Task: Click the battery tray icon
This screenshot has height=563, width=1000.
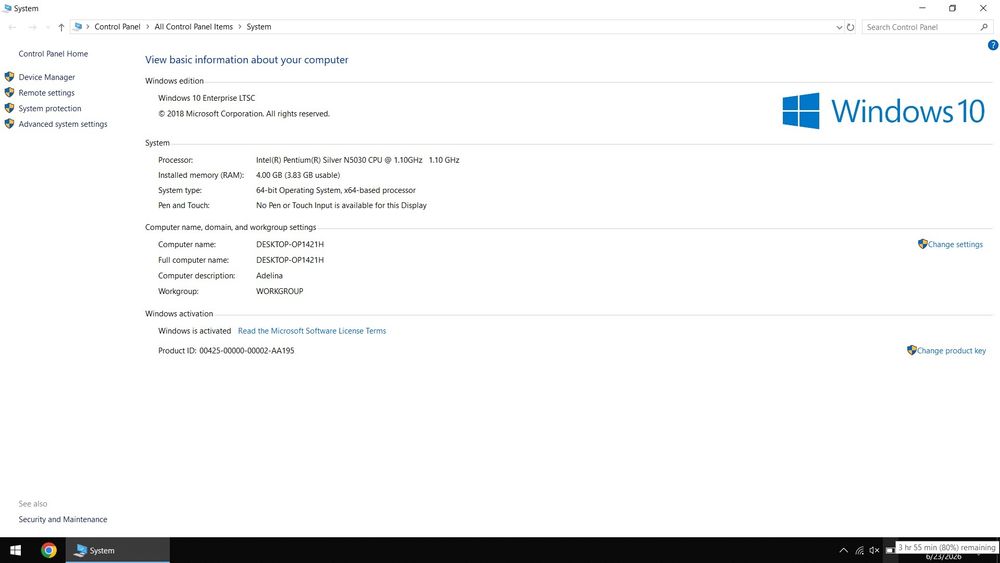Action: coord(890,550)
